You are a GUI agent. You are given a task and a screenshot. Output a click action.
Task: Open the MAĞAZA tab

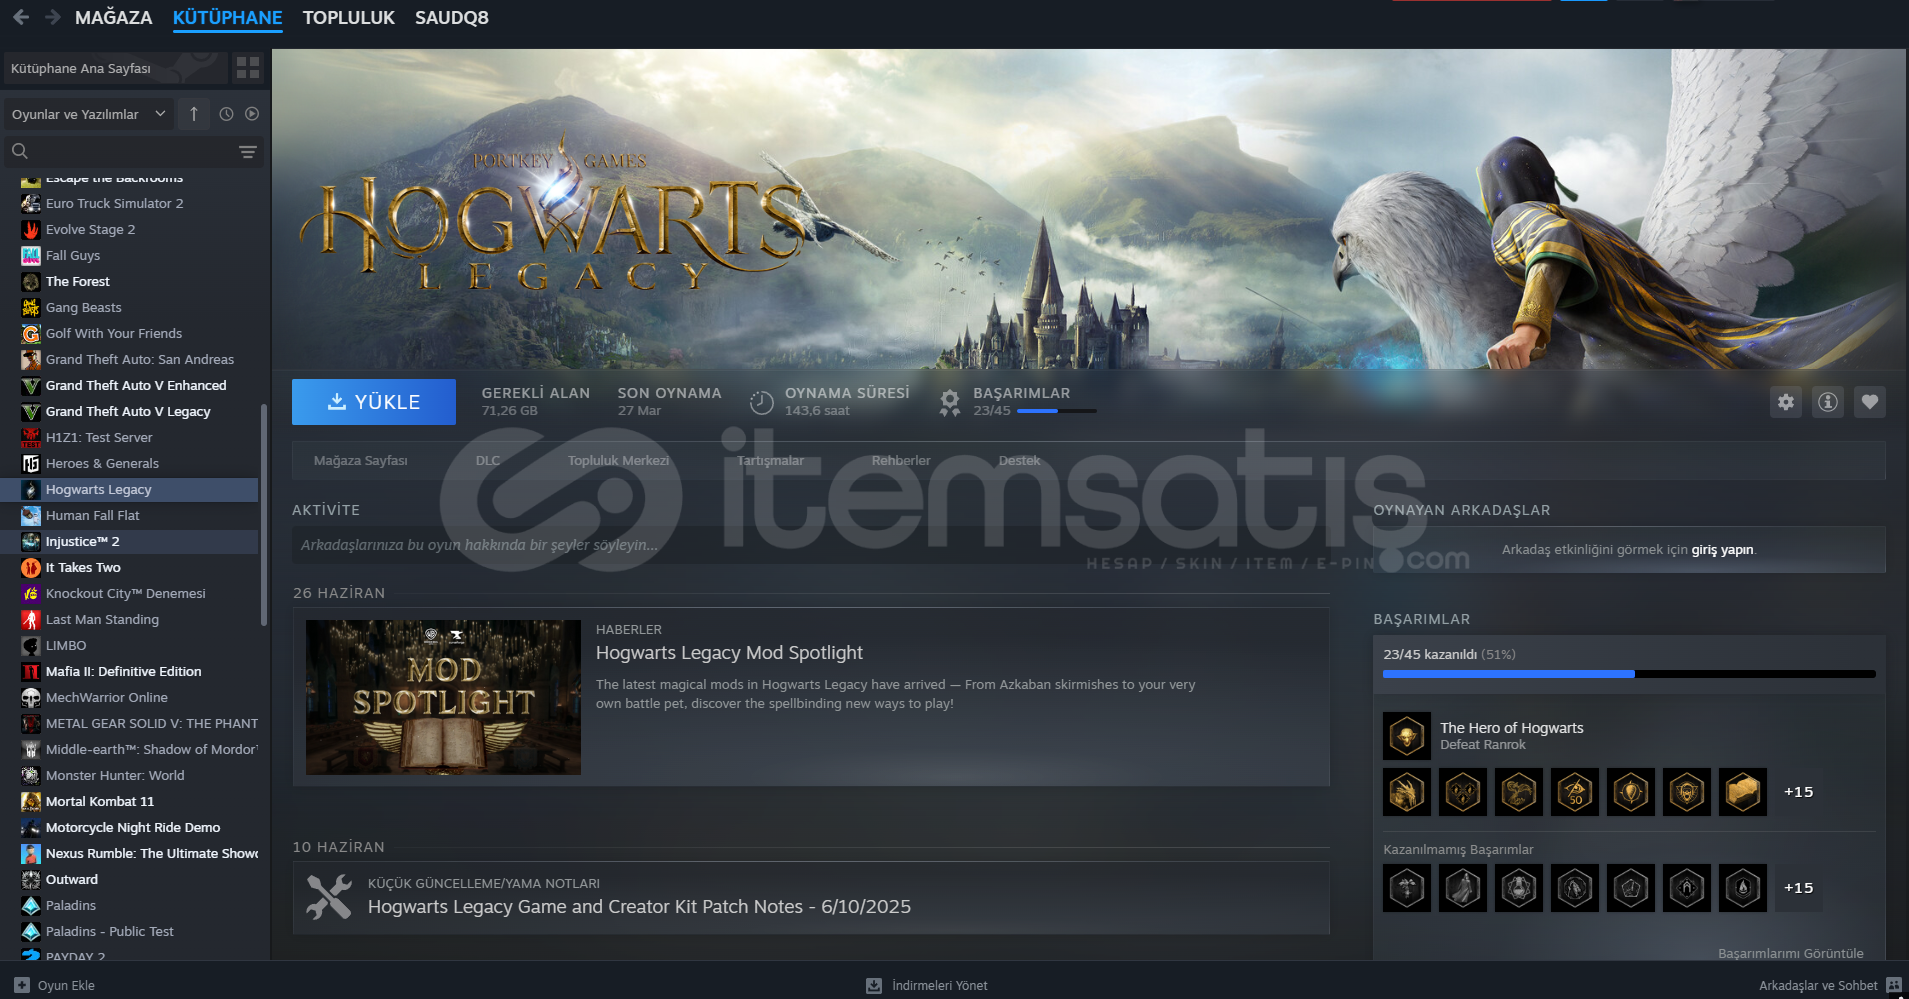114,17
